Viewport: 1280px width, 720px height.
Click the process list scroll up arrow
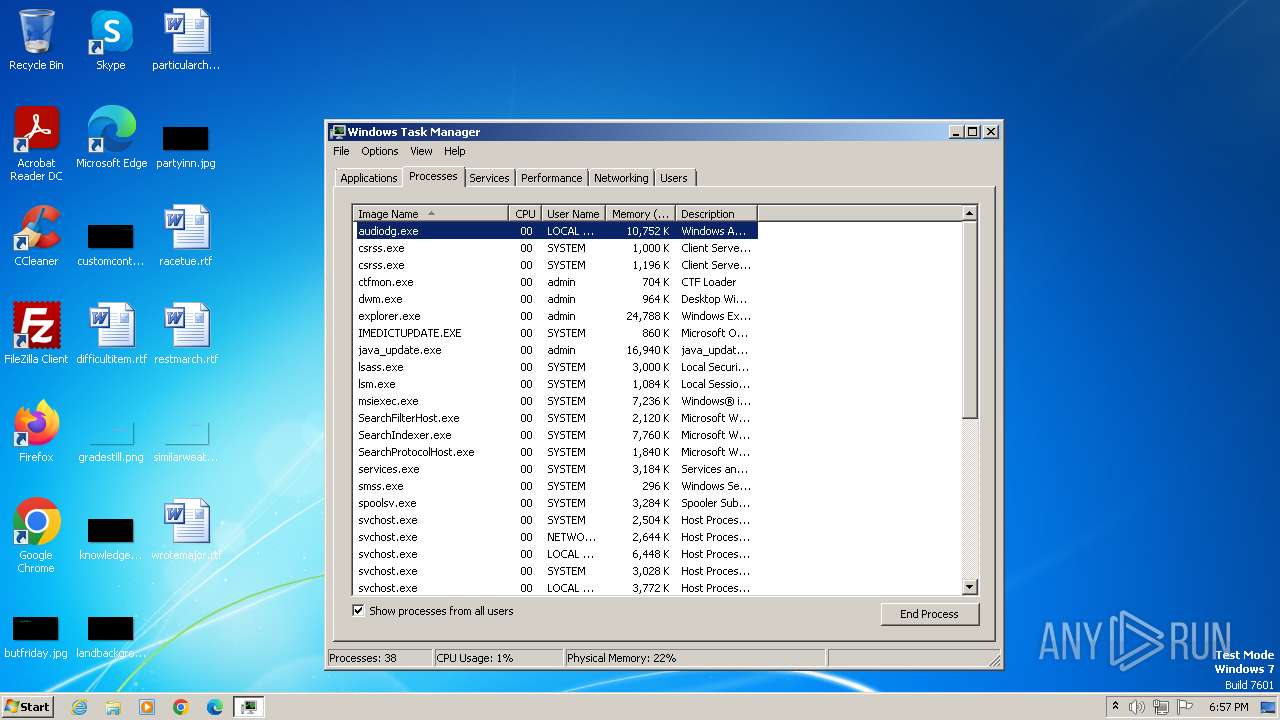click(x=969, y=213)
